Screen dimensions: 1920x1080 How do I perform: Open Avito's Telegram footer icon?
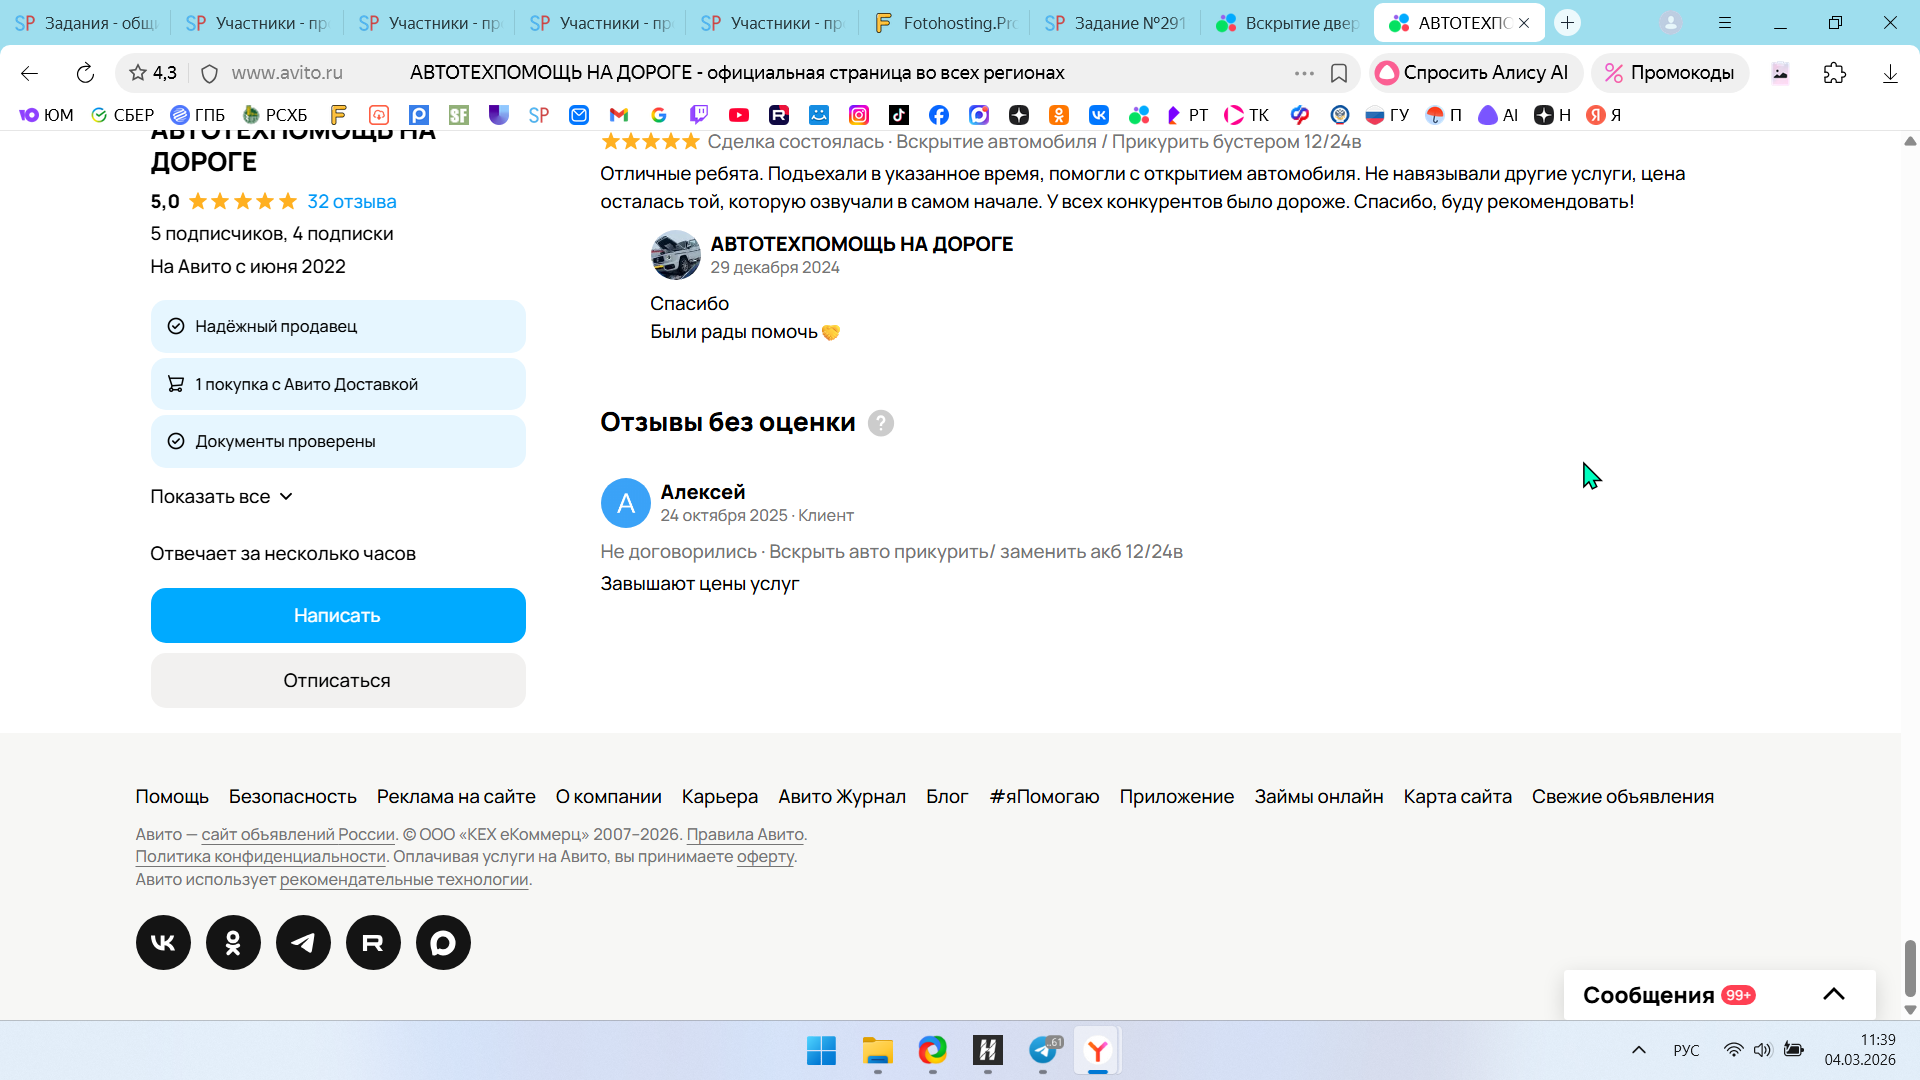303,942
